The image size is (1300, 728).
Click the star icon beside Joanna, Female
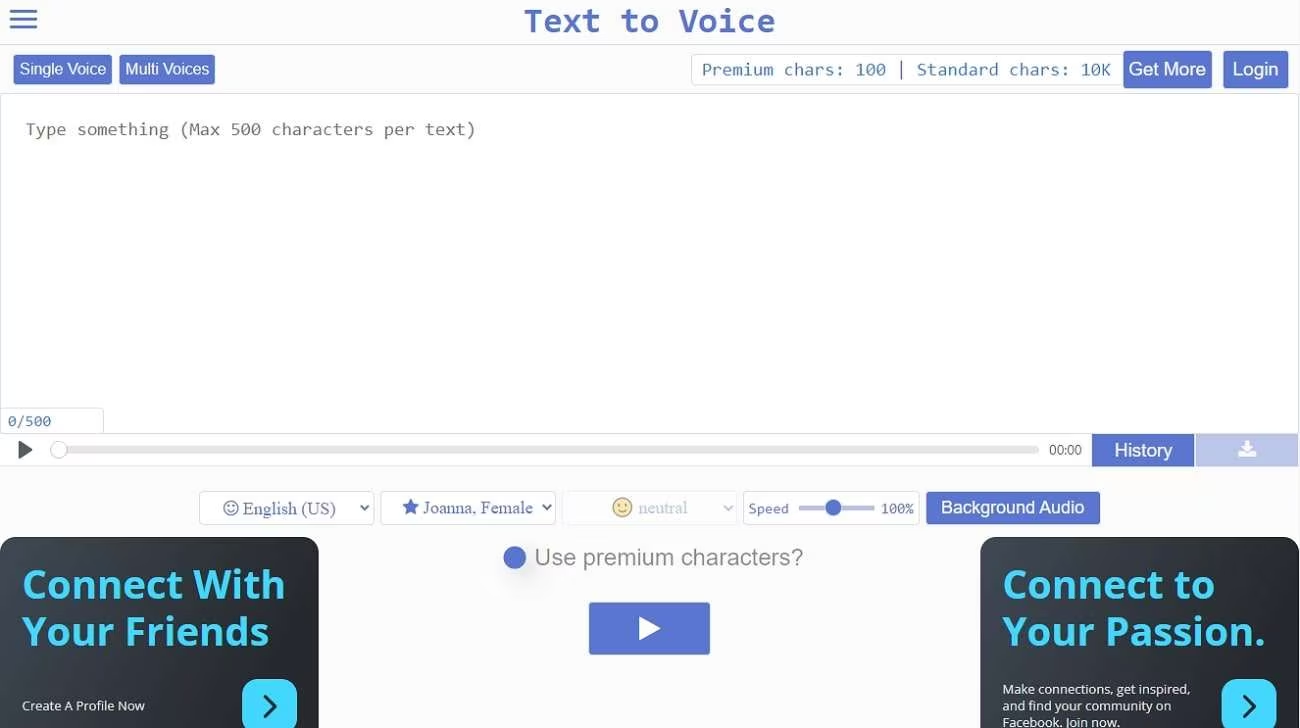(410, 507)
